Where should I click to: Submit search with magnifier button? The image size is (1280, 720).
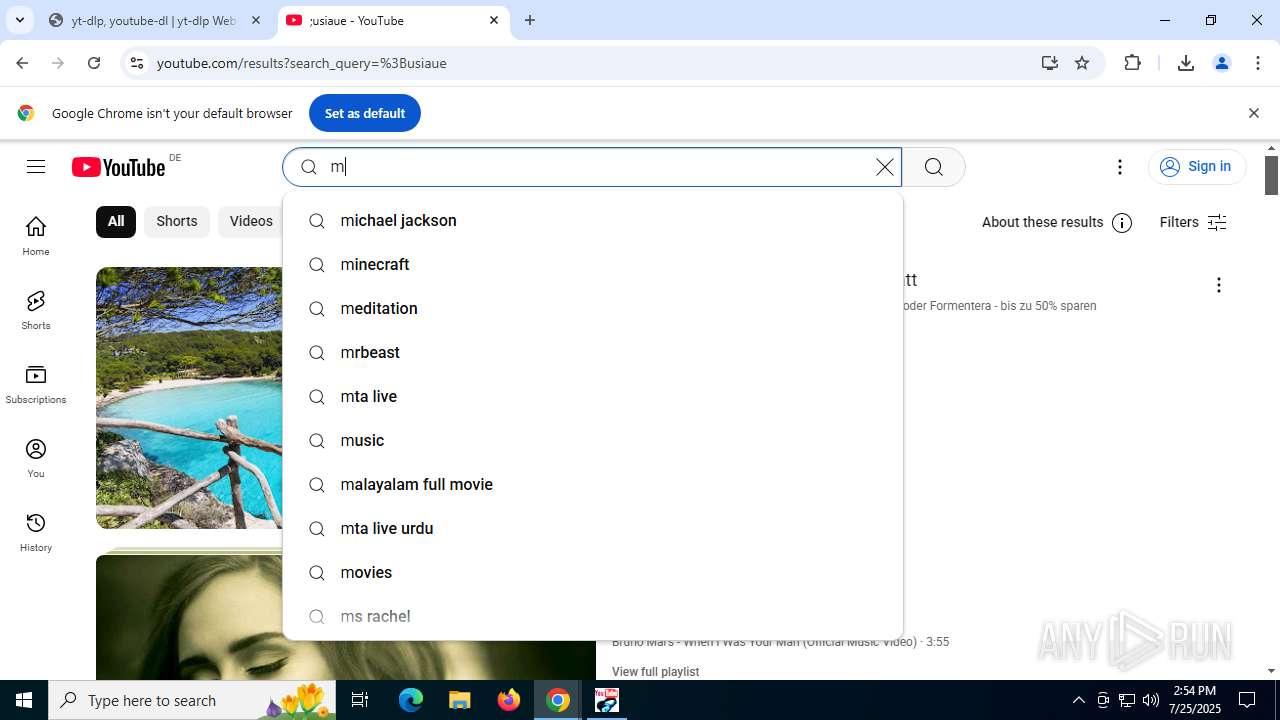coord(934,167)
